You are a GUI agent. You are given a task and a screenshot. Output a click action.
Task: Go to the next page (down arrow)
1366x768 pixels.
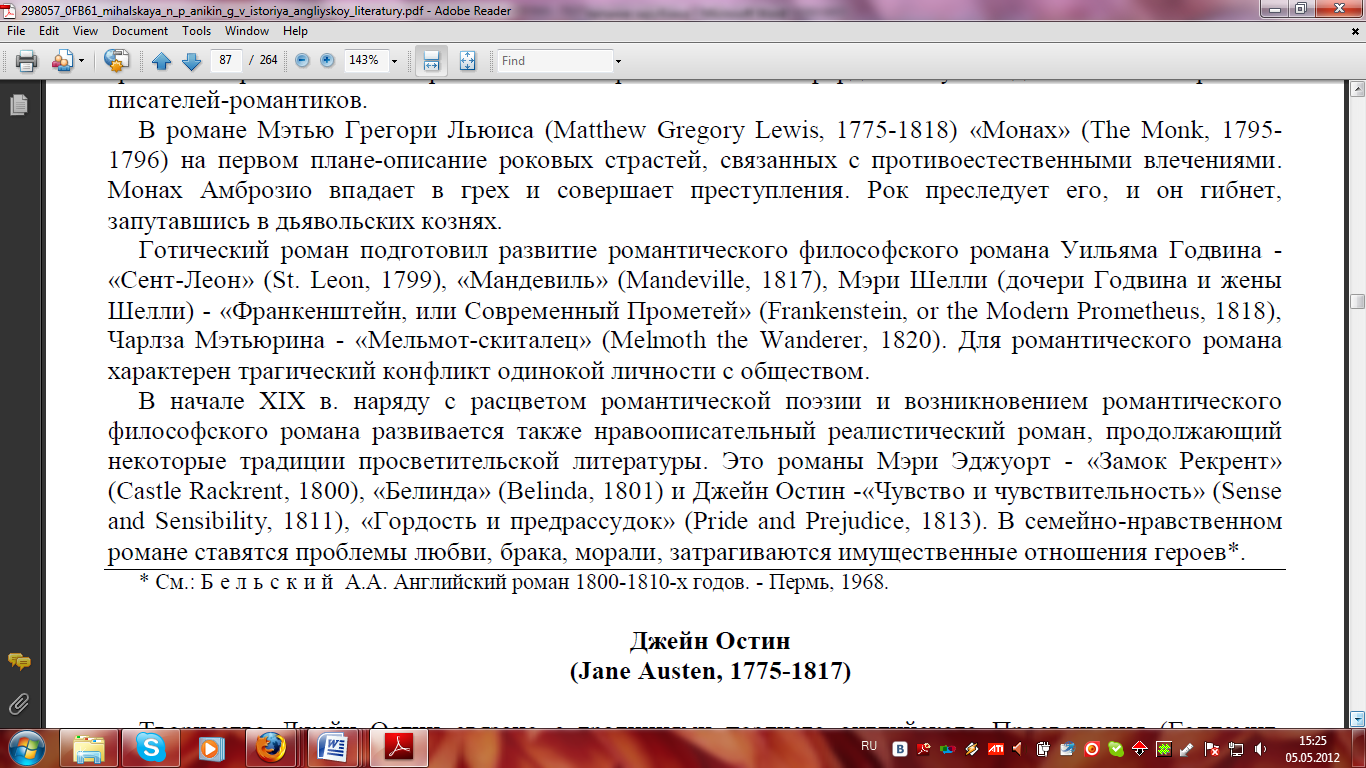191,61
